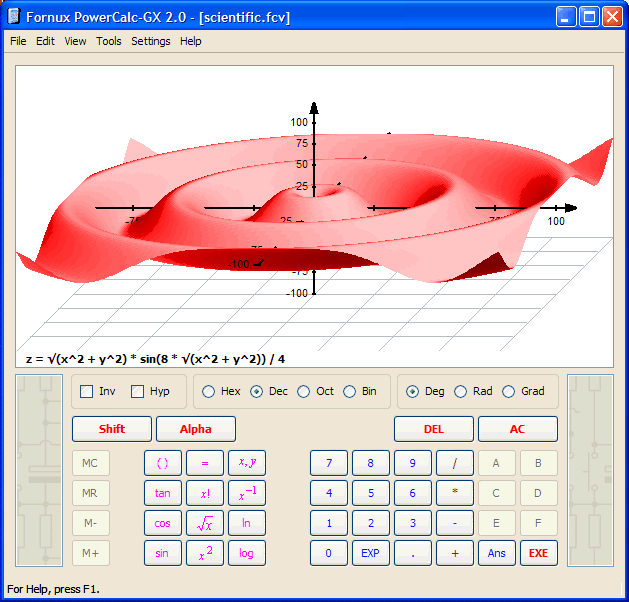629x602 pixels.
Task: Click the parentheses key
Action: 163,463
